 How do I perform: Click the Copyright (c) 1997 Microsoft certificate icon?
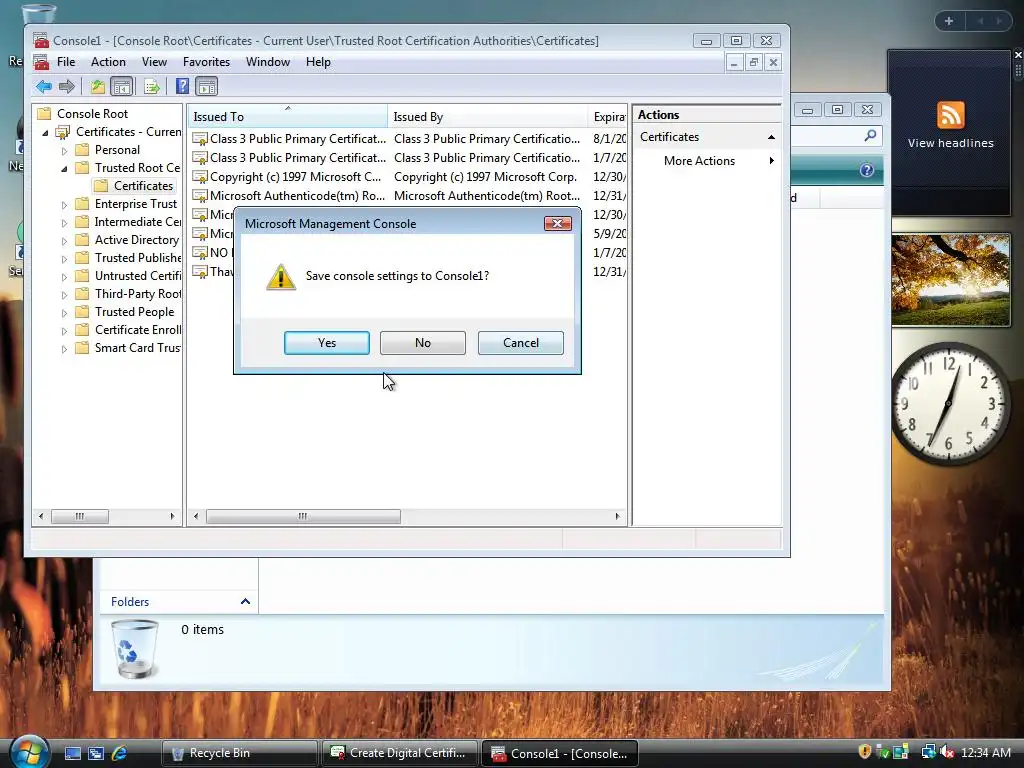[200, 177]
